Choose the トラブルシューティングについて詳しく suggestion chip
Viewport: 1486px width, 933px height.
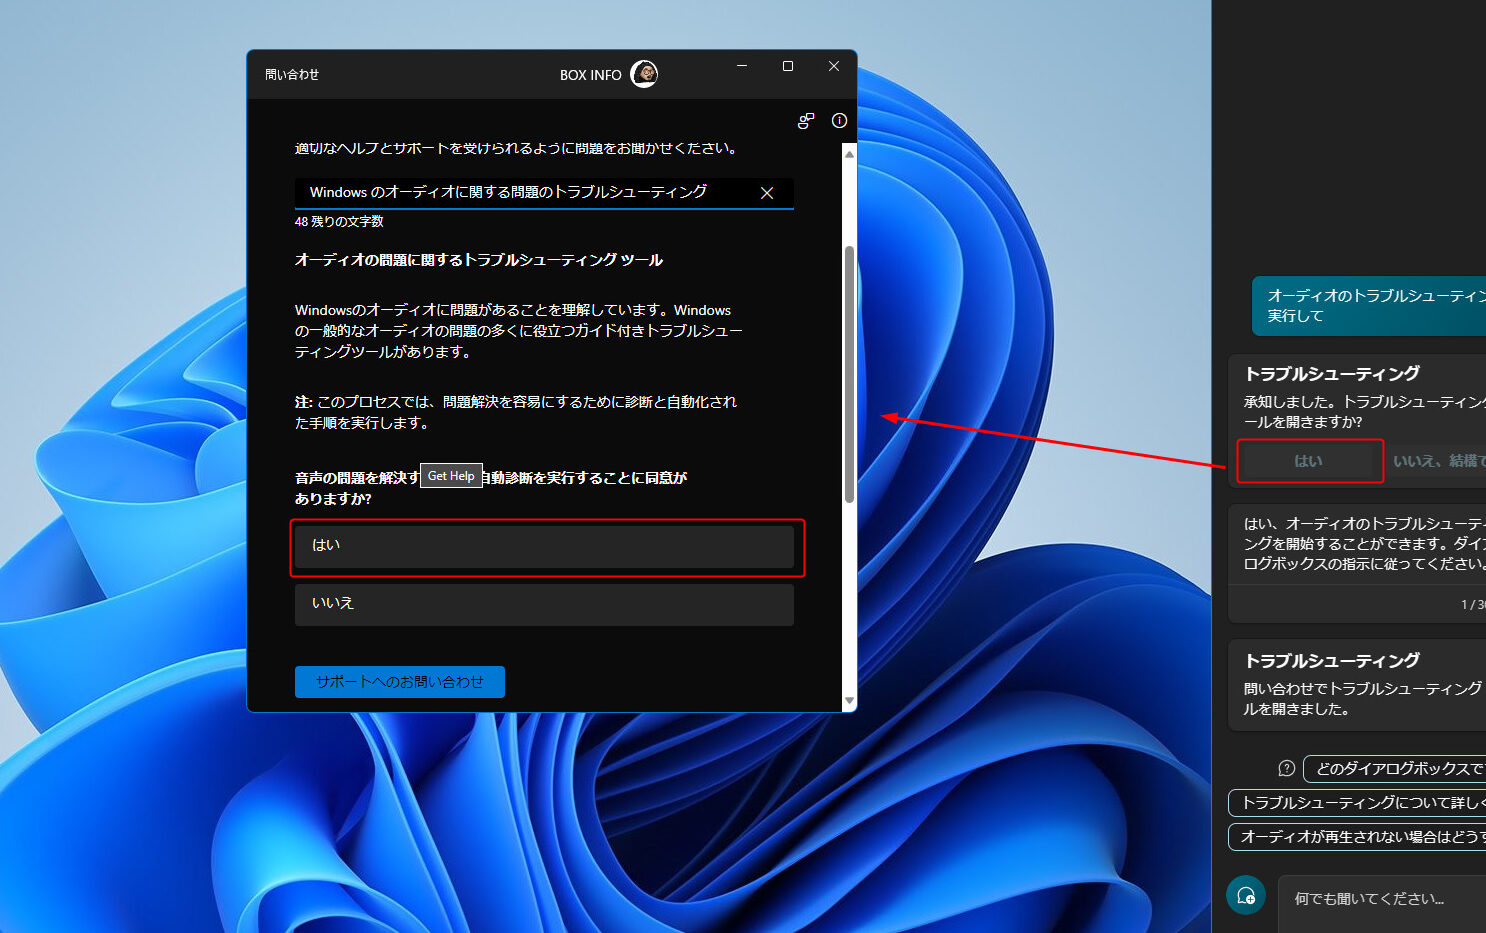pyautogui.click(x=1357, y=802)
